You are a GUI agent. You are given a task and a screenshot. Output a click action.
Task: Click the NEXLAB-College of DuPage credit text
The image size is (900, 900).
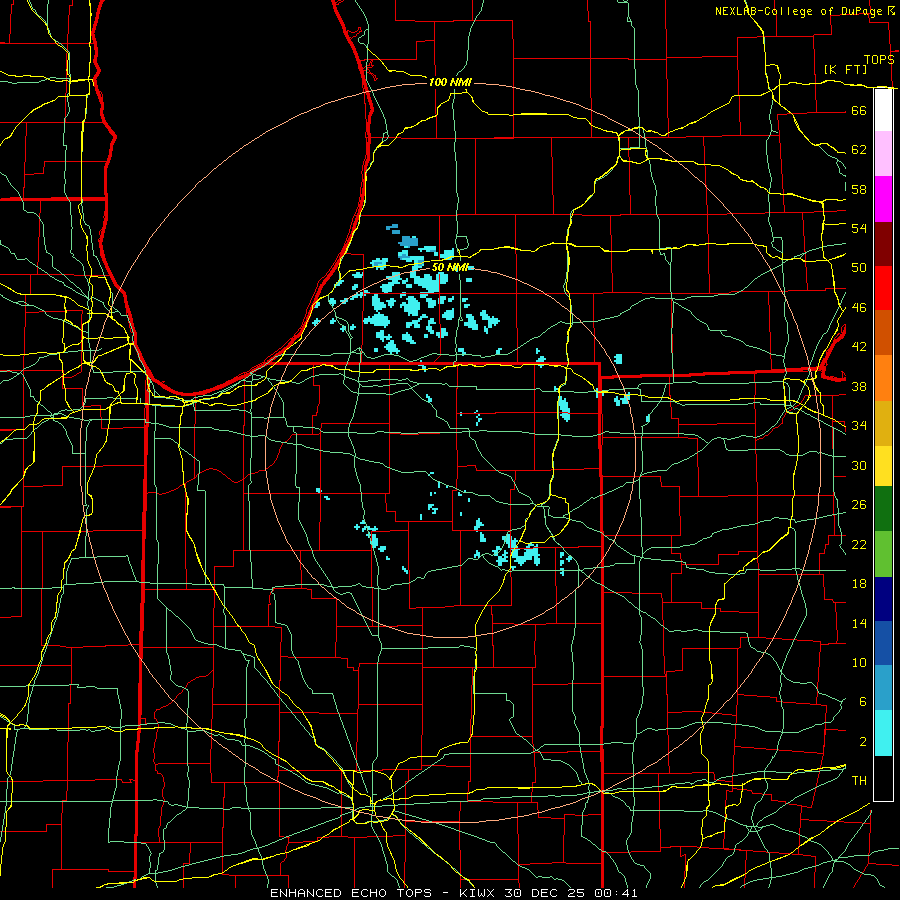798,11
